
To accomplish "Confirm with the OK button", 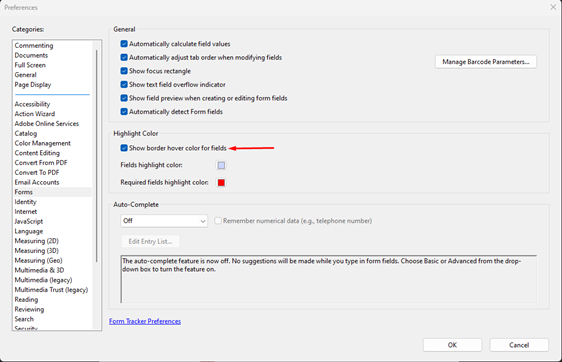I will click(x=452, y=345).
